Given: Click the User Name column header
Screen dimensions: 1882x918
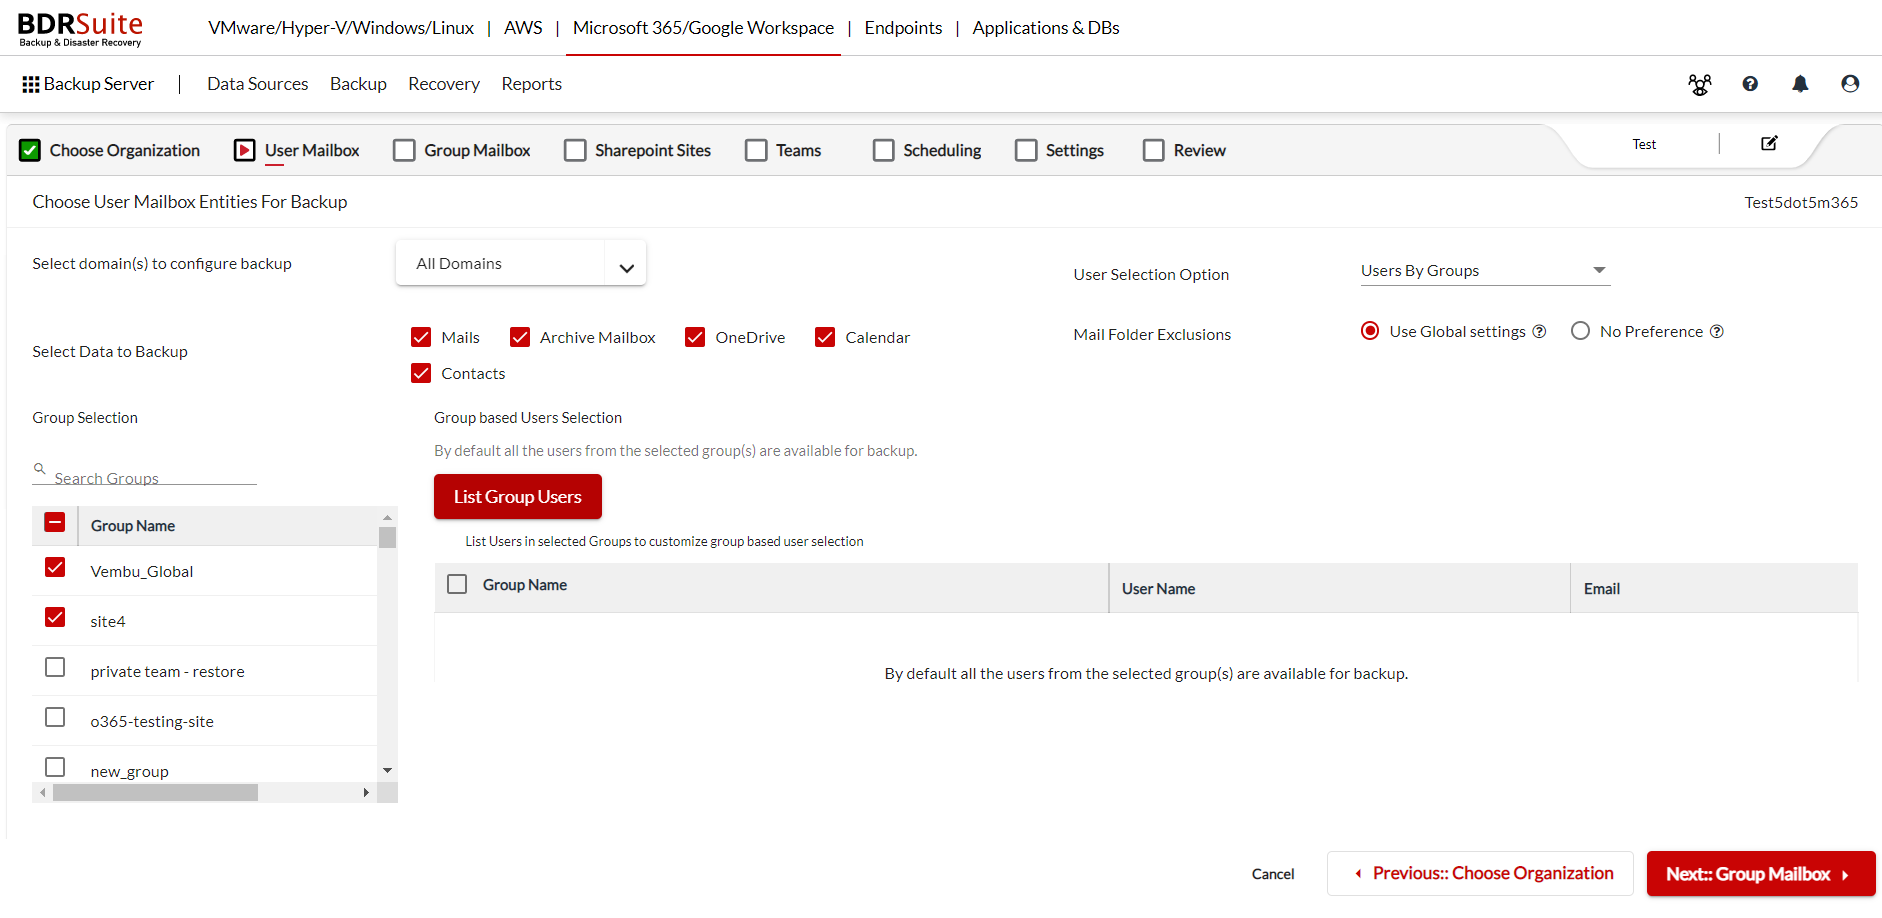Looking at the screenshot, I should click(x=1158, y=589).
